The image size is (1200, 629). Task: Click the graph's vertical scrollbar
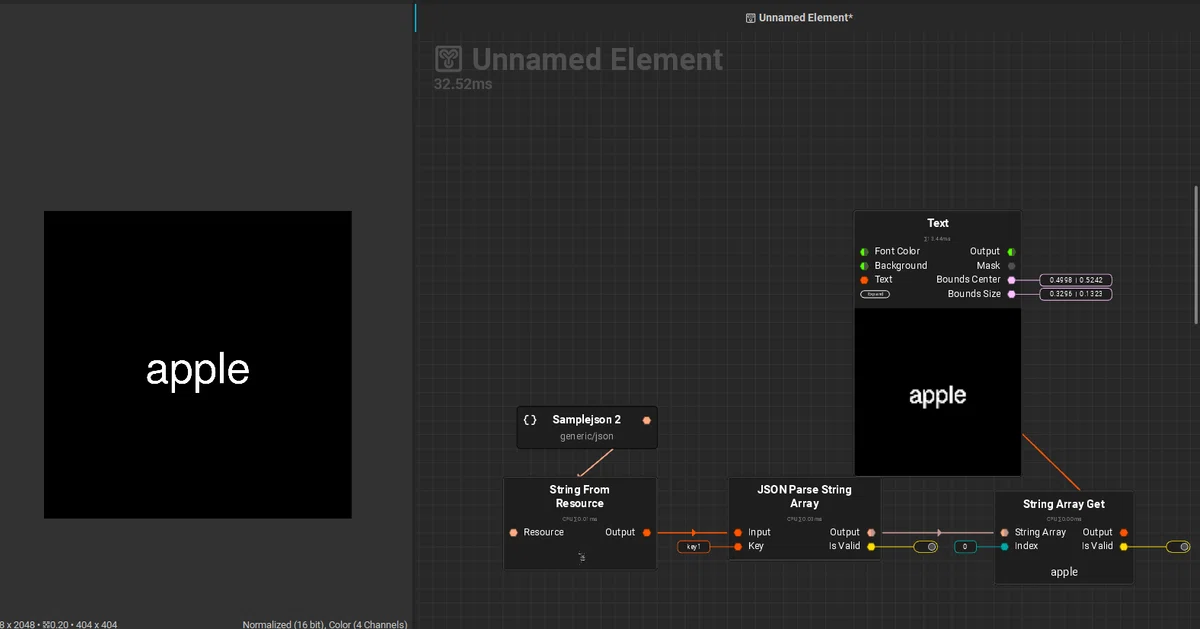pos(1196,254)
